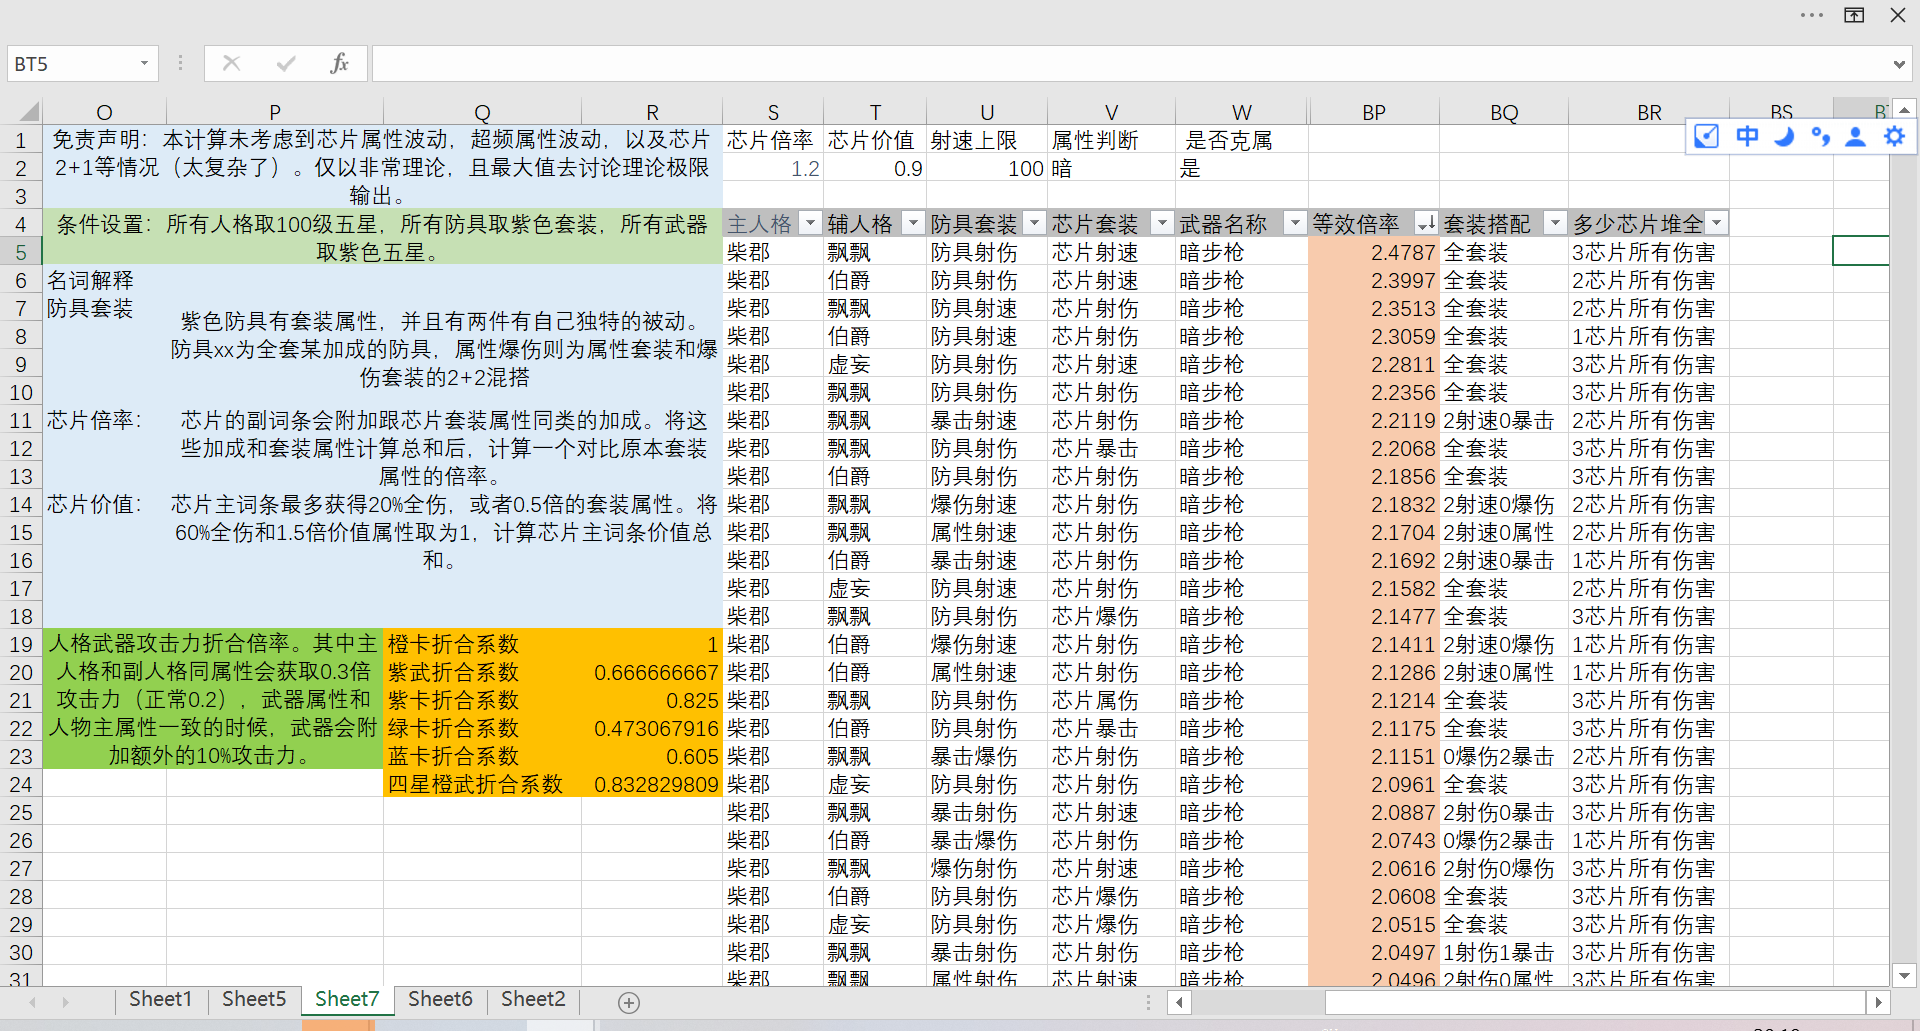This screenshot has width=1920, height=1031.
Task: Switch to the Sheet1 tab
Action: click(160, 999)
